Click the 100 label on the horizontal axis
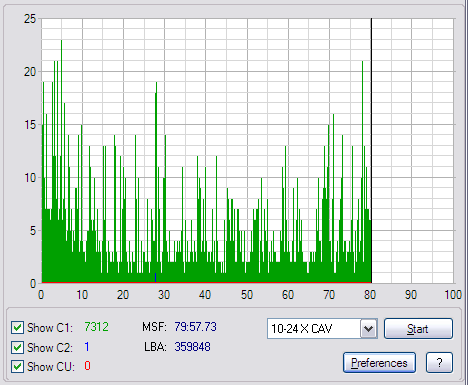 (x=453, y=295)
